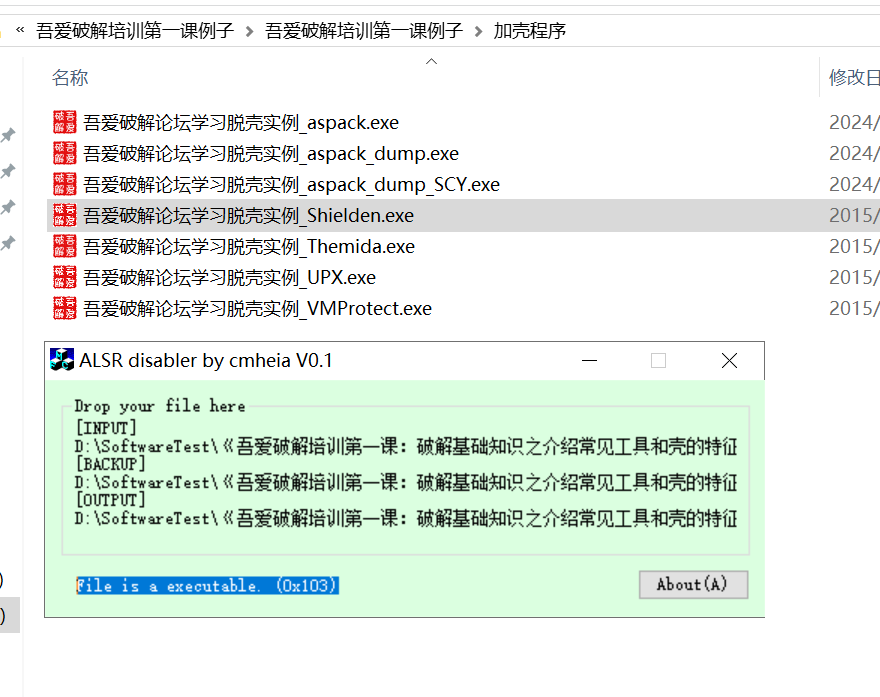
Task: Click the Shielden.exe file icon
Action: point(64,216)
